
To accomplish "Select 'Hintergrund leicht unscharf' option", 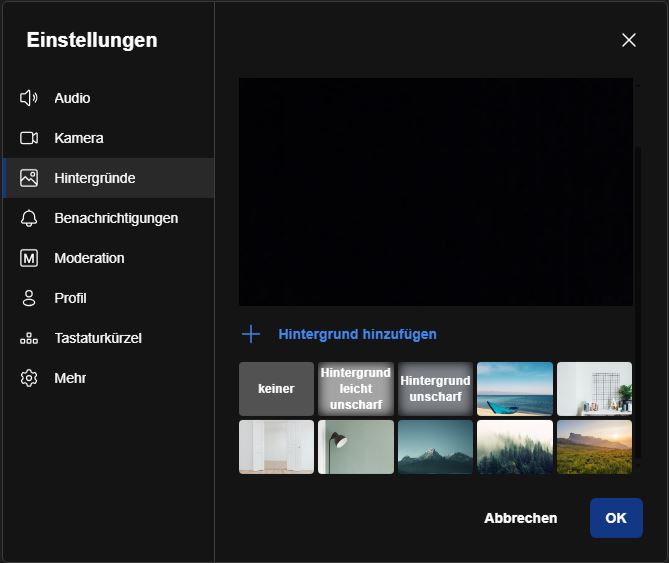I will 355,389.
